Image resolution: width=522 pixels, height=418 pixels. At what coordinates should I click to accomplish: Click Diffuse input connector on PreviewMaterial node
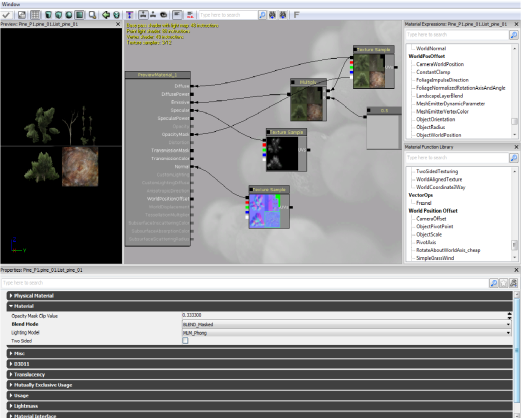(x=192, y=86)
